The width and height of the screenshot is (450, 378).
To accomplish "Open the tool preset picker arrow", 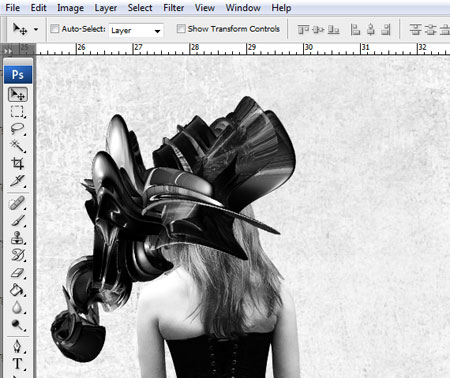I will point(36,29).
